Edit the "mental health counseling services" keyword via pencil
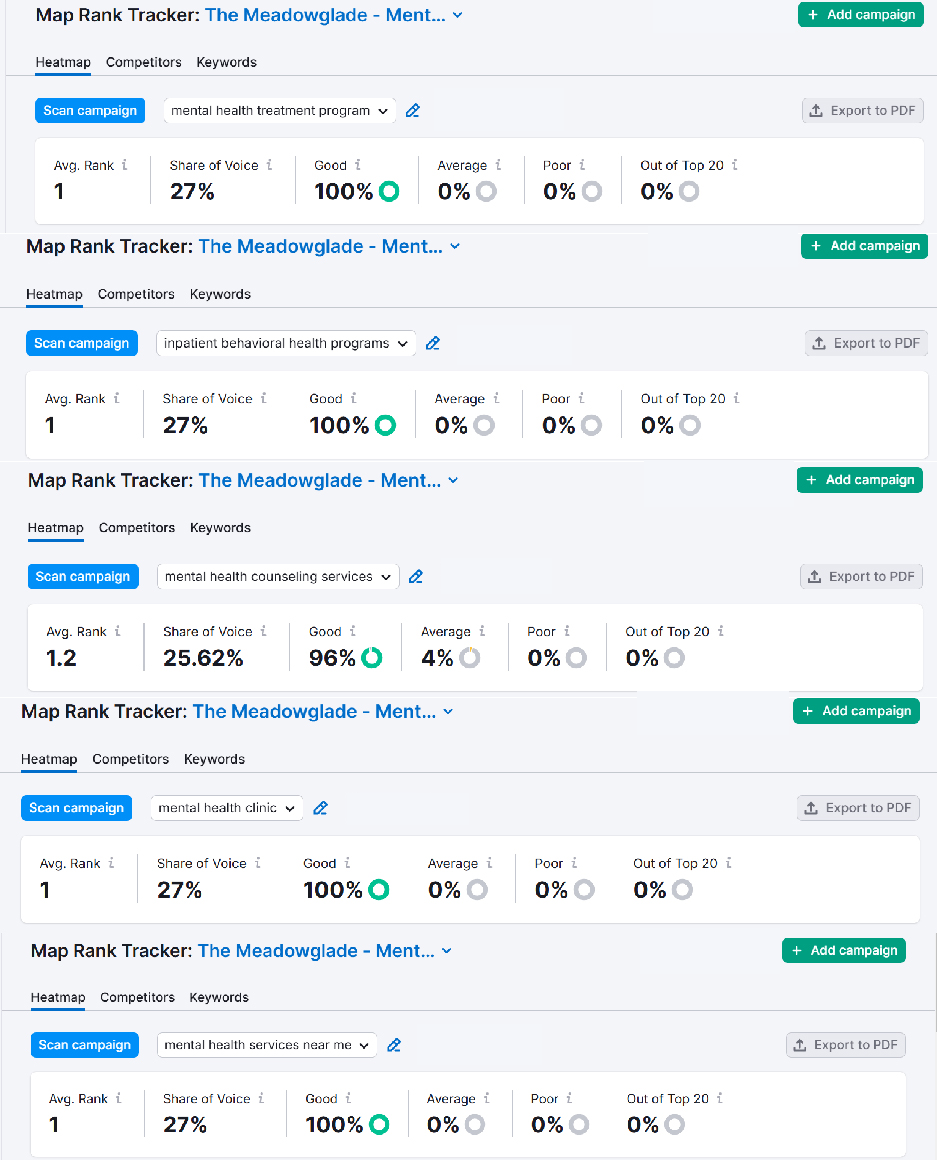 click(x=416, y=577)
